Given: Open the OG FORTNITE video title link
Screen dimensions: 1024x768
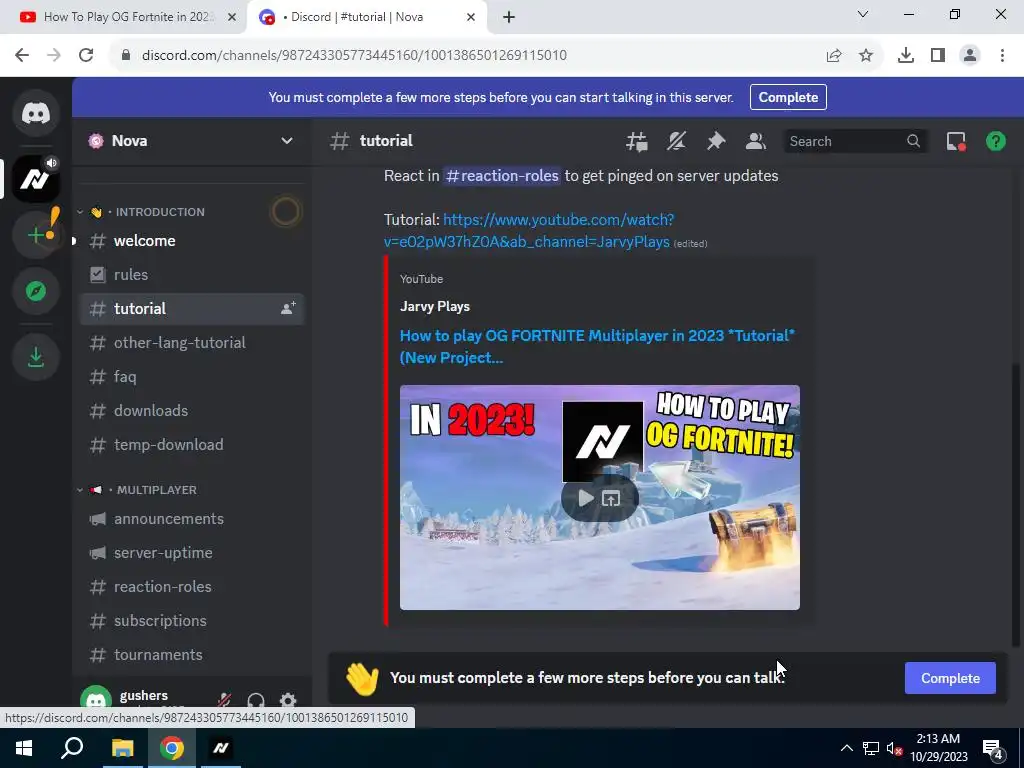Looking at the screenshot, I should tap(597, 346).
